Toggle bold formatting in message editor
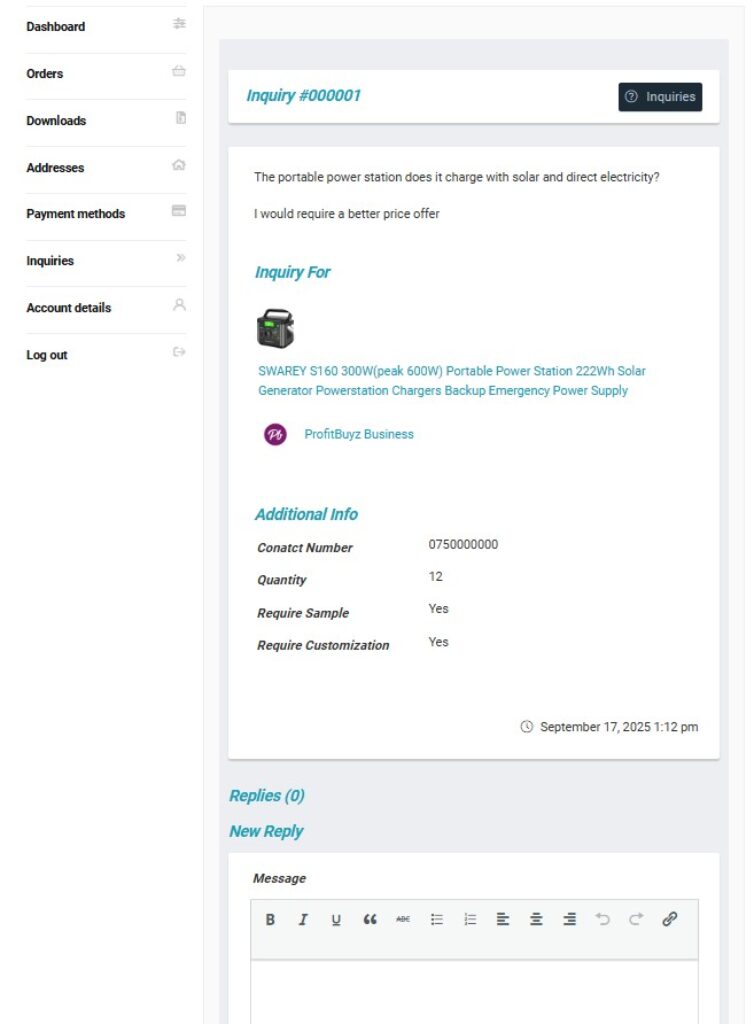The height and width of the screenshot is (1024, 754). (270, 920)
